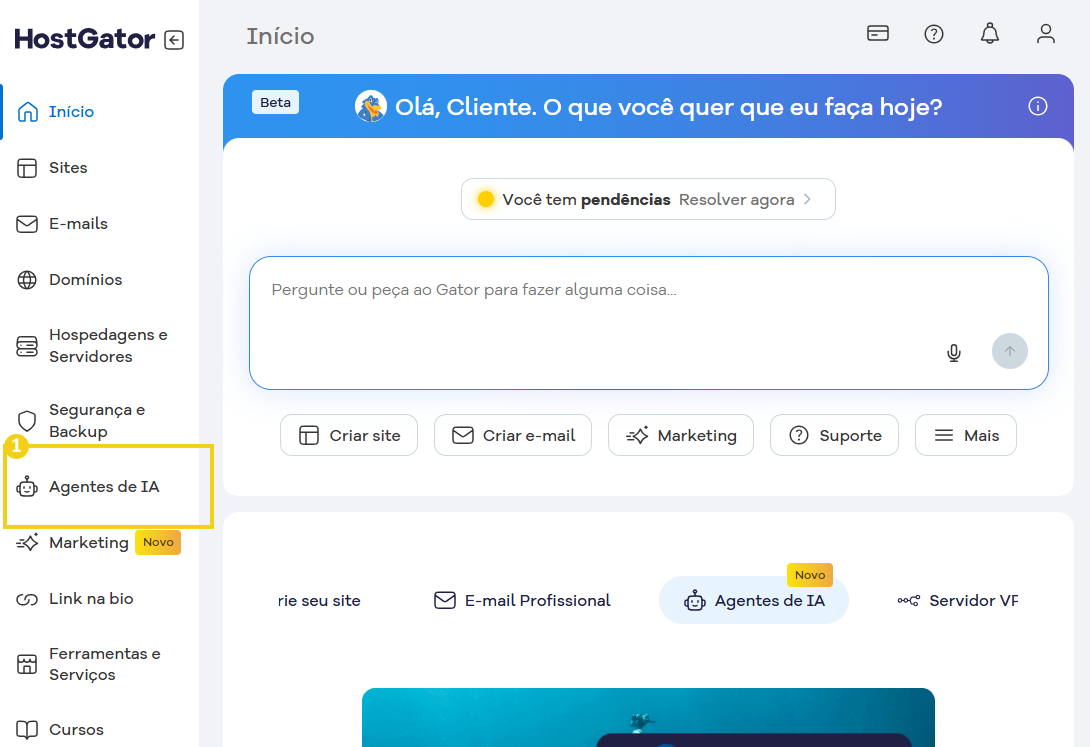The width and height of the screenshot is (1090, 747).
Task: Select the Agentes de IA tab with Novo badge
Action: [x=753, y=600]
